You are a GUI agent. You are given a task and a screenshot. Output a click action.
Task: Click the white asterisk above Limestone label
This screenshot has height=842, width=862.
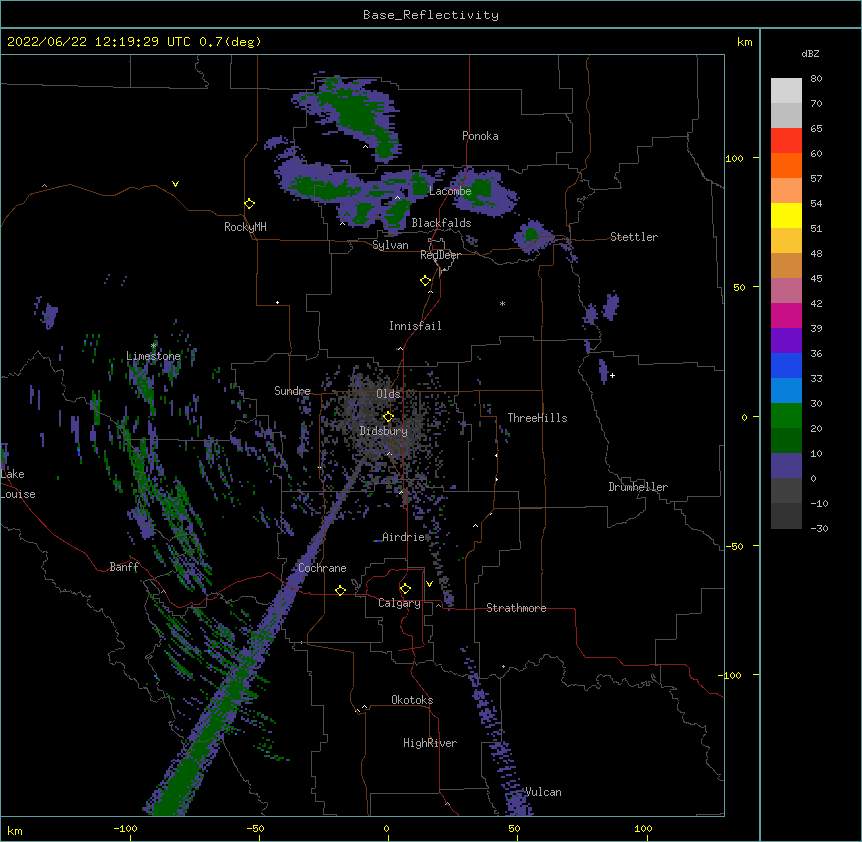click(x=153, y=346)
